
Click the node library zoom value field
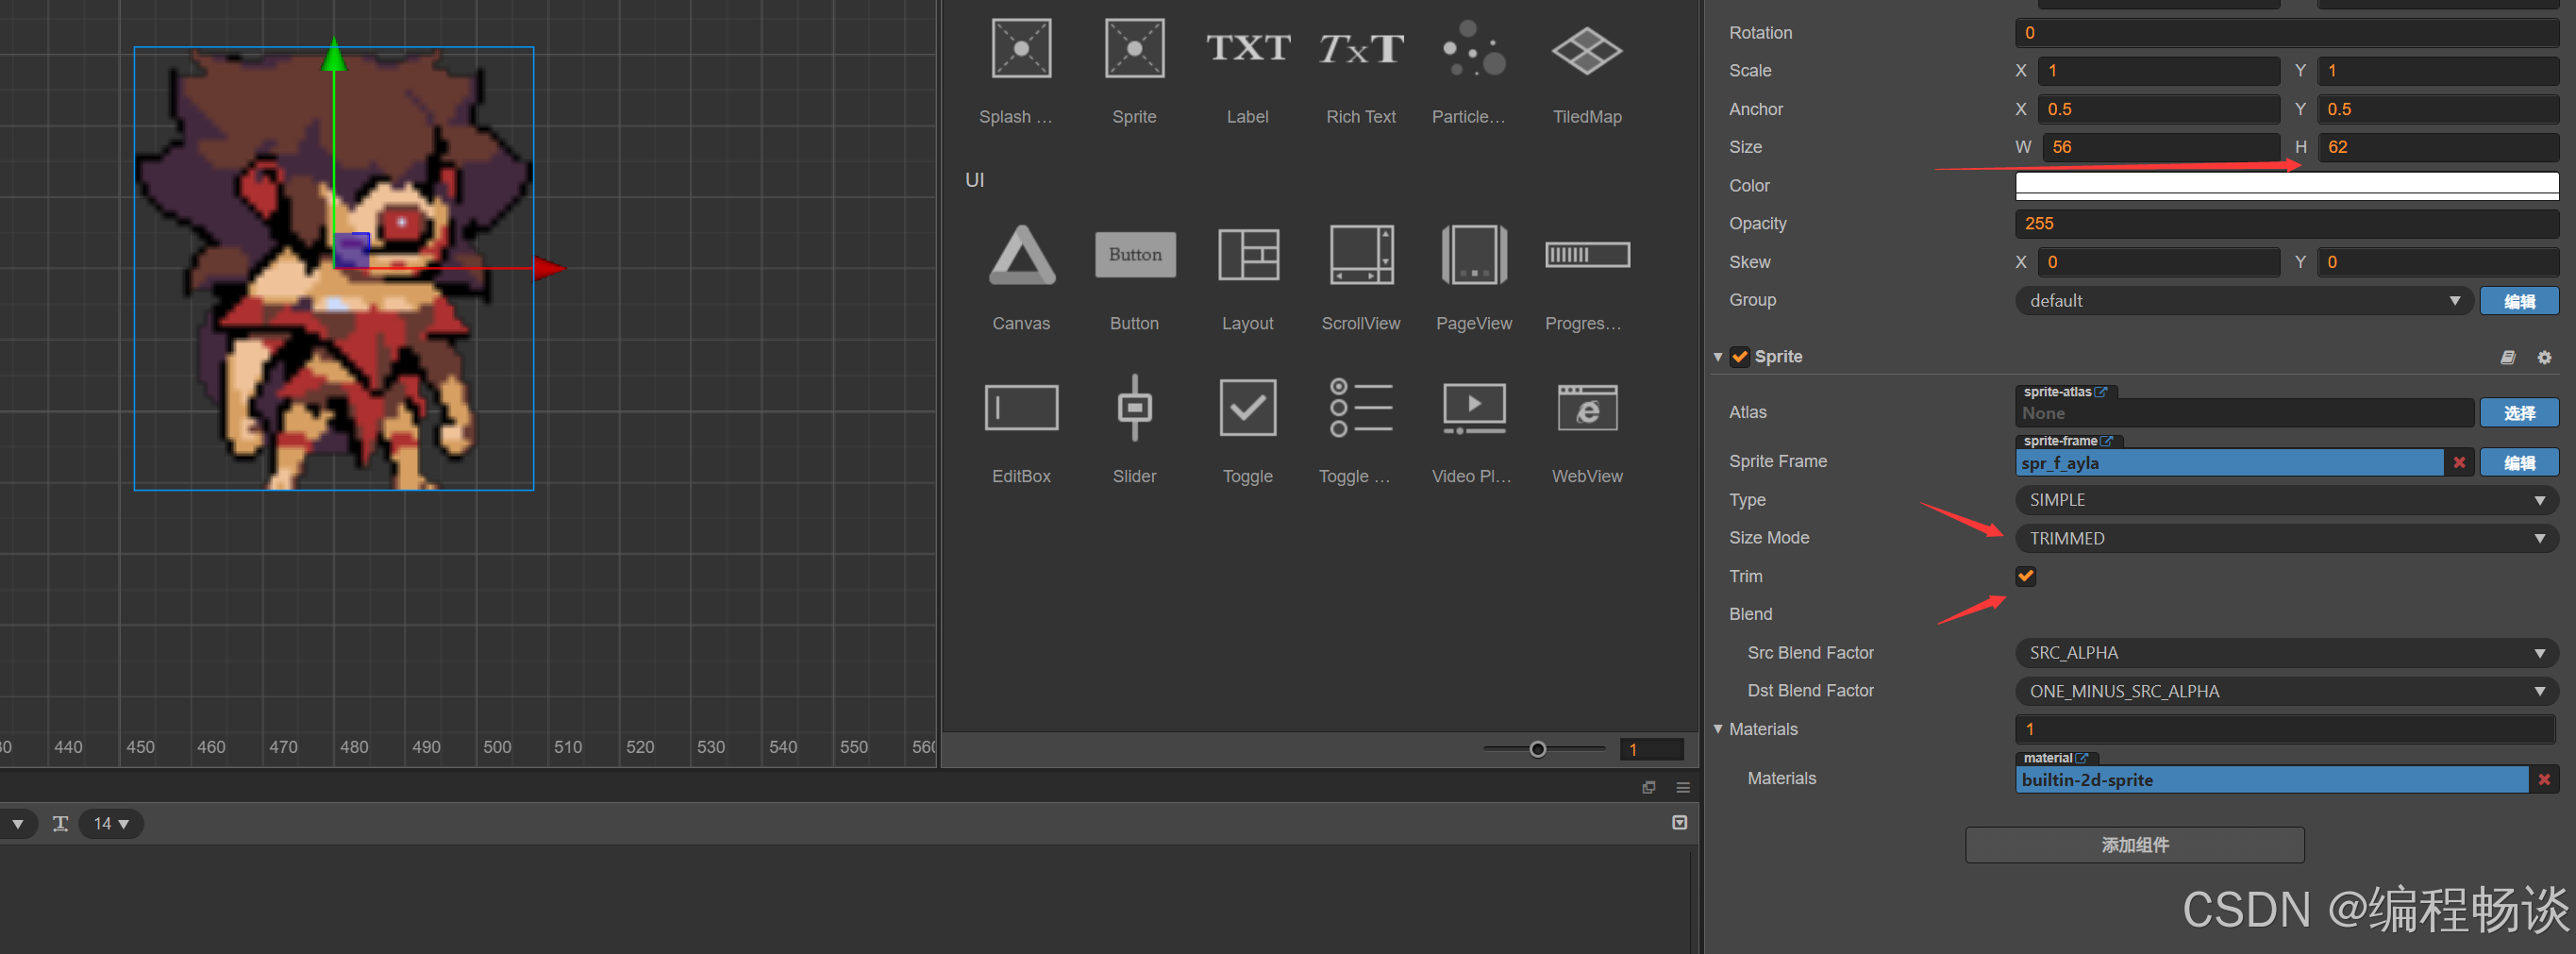pos(1651,749)
